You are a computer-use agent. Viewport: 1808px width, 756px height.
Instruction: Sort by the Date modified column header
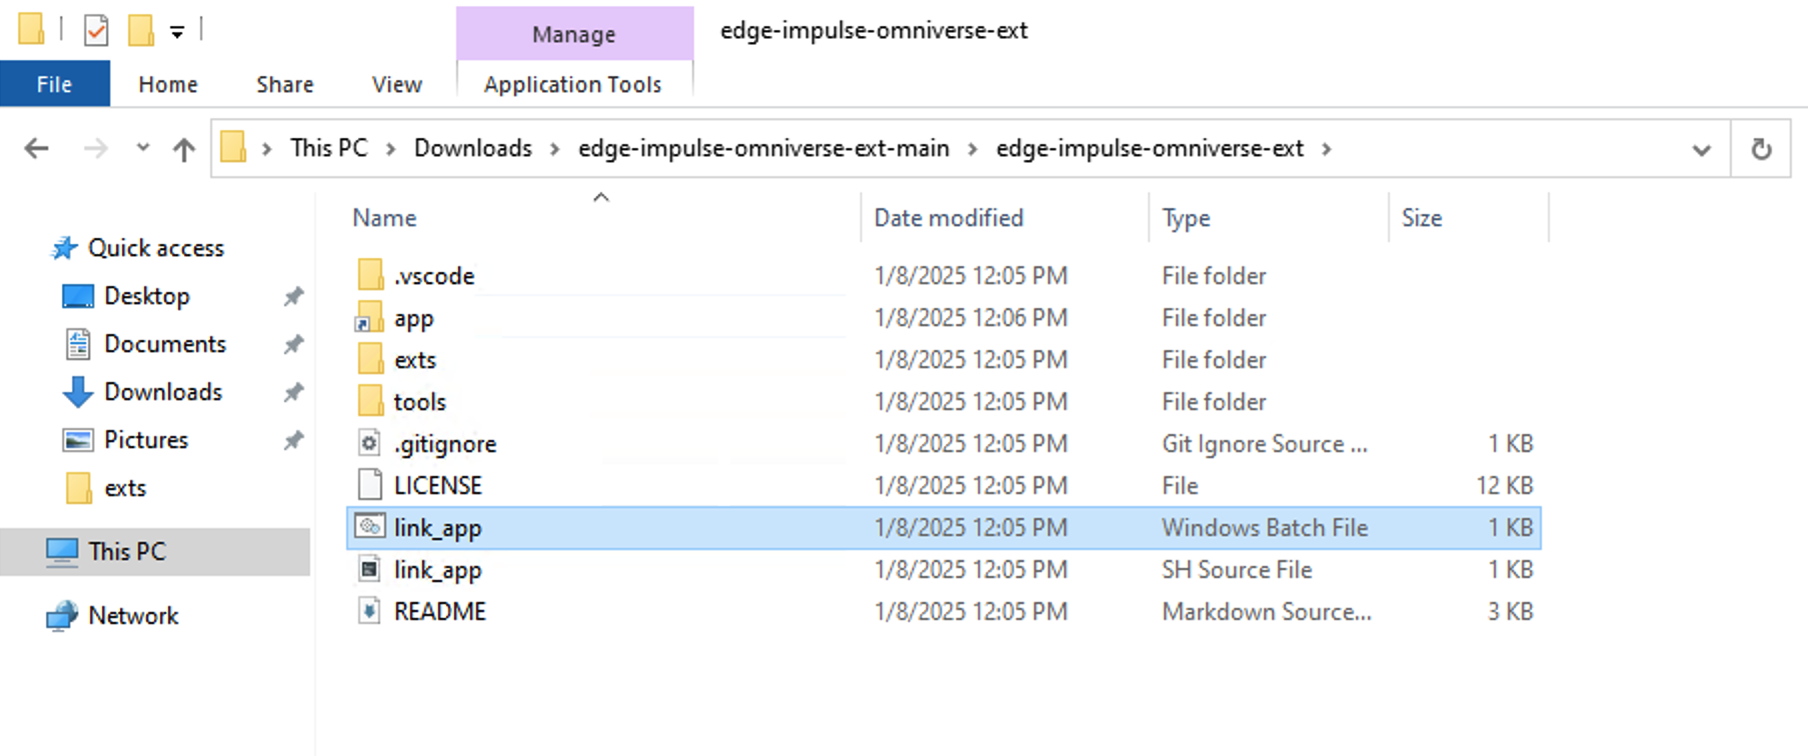[949, 218]
